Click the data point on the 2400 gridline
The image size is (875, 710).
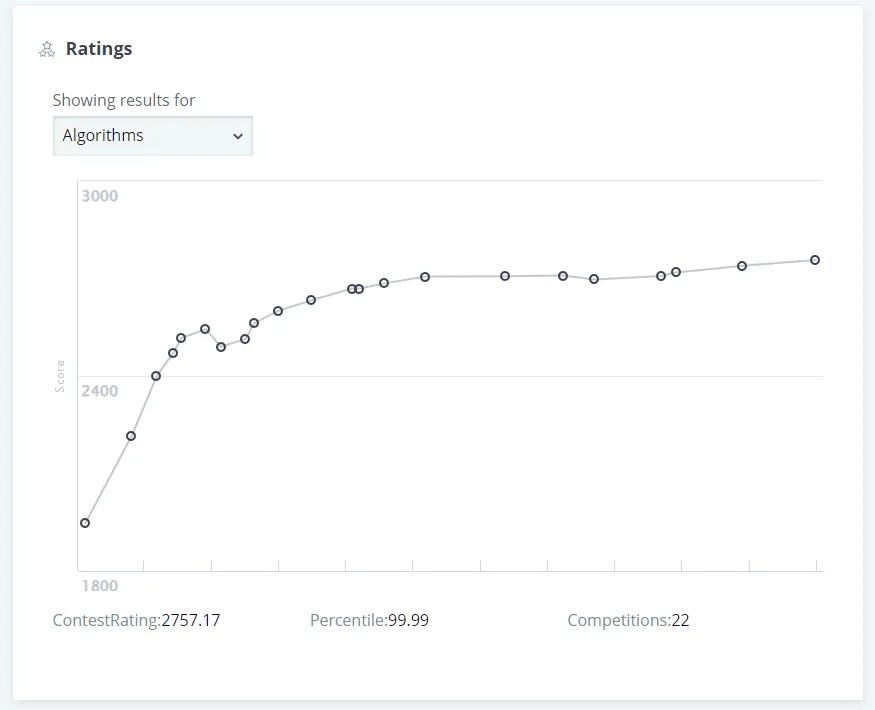click(x=156, y=376)
